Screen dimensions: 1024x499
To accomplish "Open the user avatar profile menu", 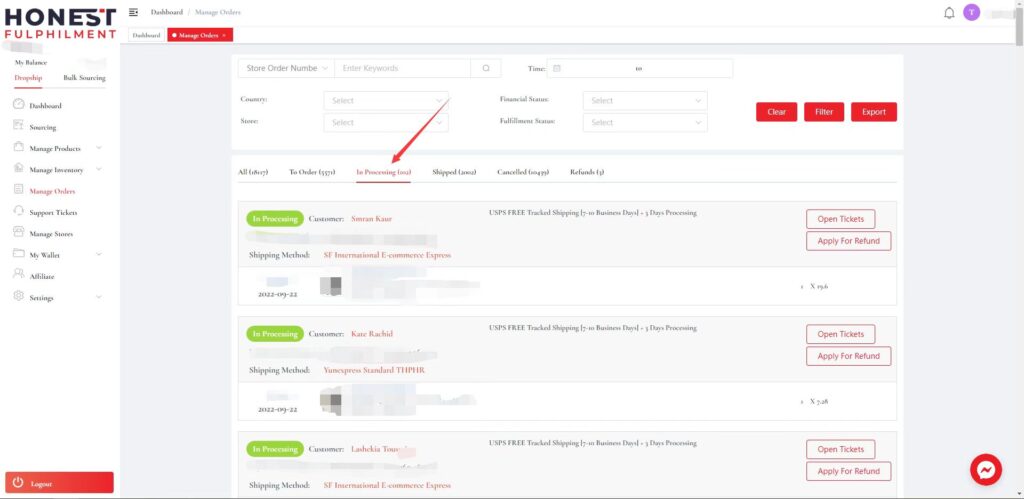I will [x=971, y=13].
